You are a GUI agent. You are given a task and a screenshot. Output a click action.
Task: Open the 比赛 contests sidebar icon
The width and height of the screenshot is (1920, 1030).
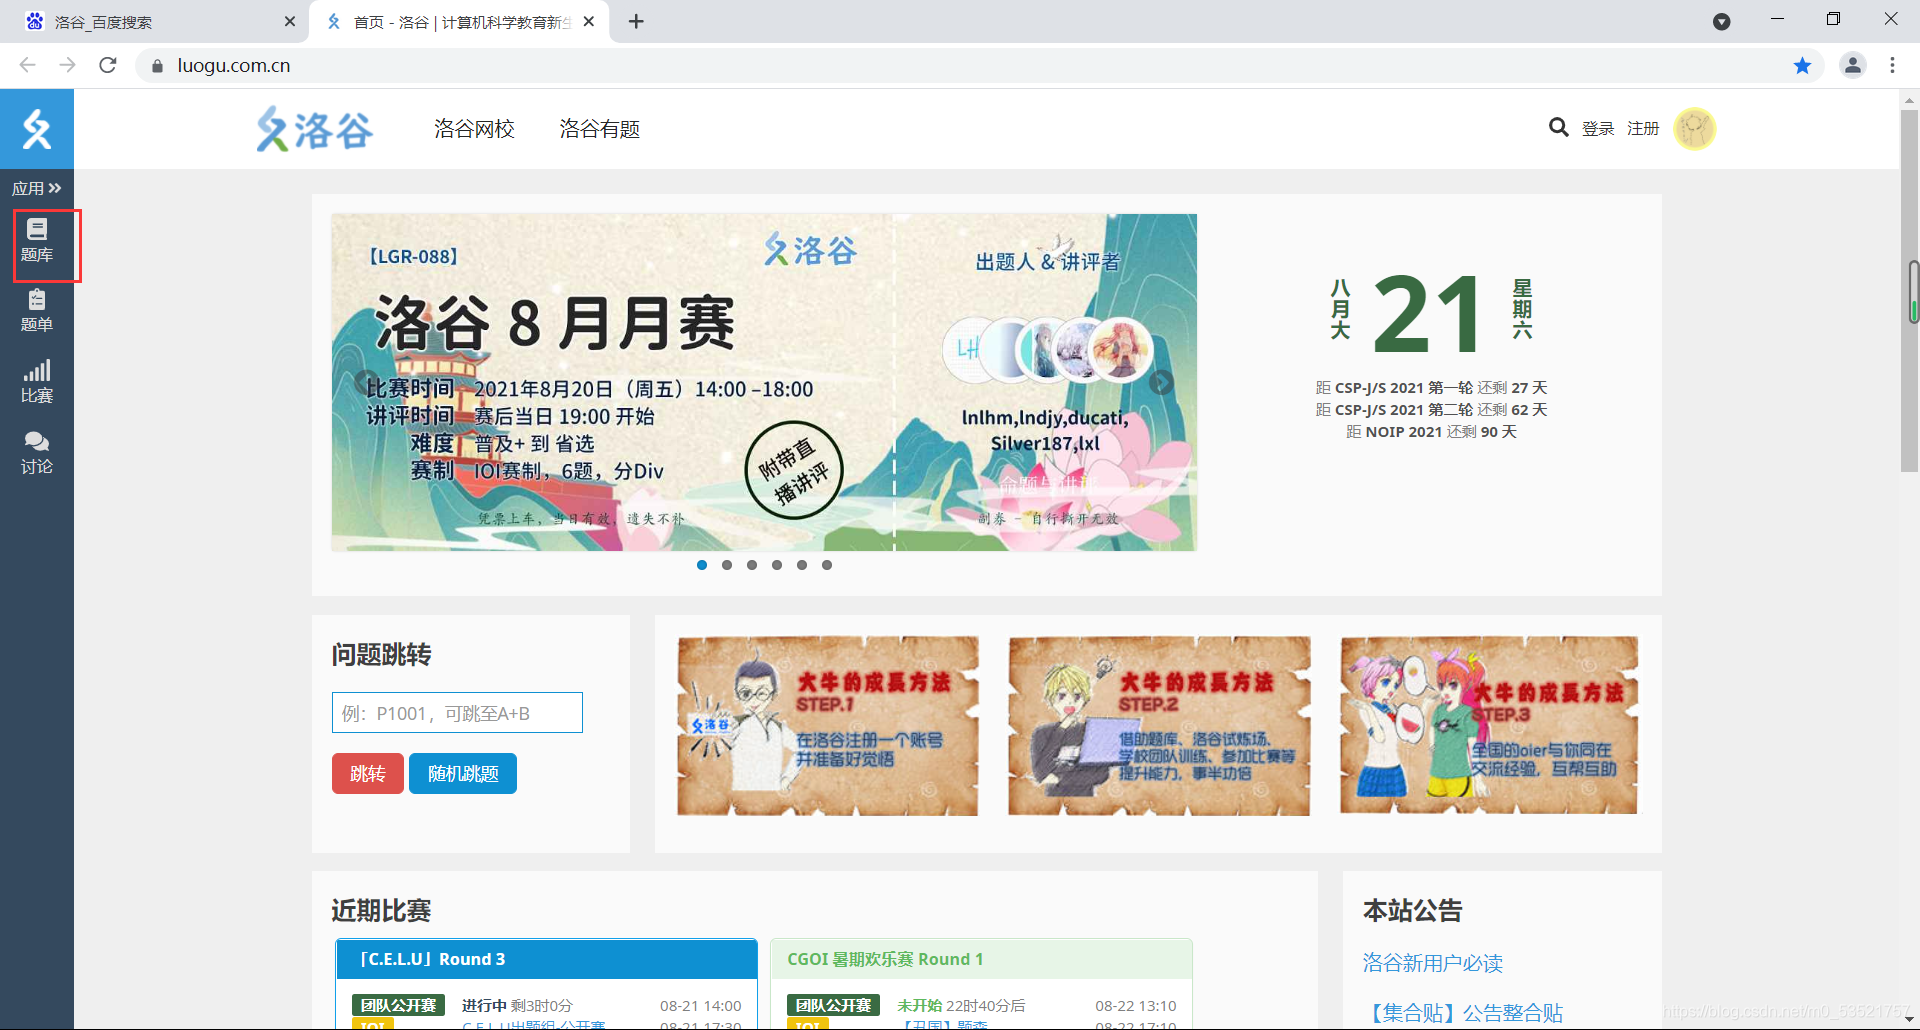[x=37, y=382]
